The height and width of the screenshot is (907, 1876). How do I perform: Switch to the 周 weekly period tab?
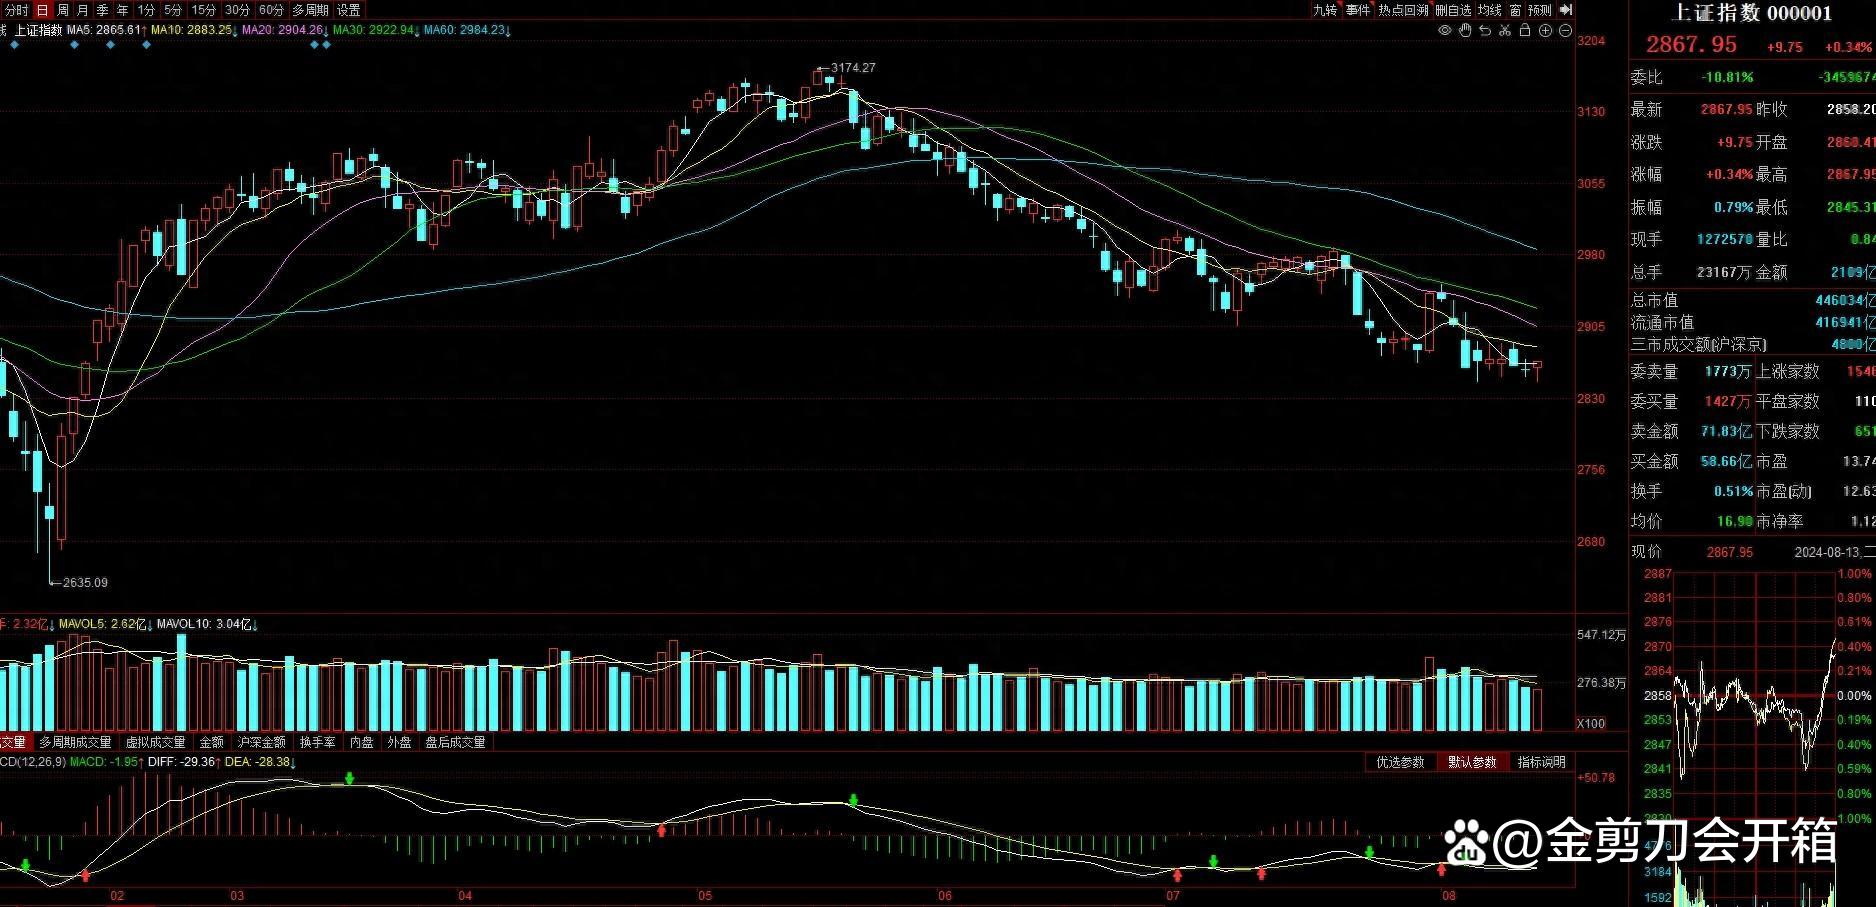click(x=63, y=10)
